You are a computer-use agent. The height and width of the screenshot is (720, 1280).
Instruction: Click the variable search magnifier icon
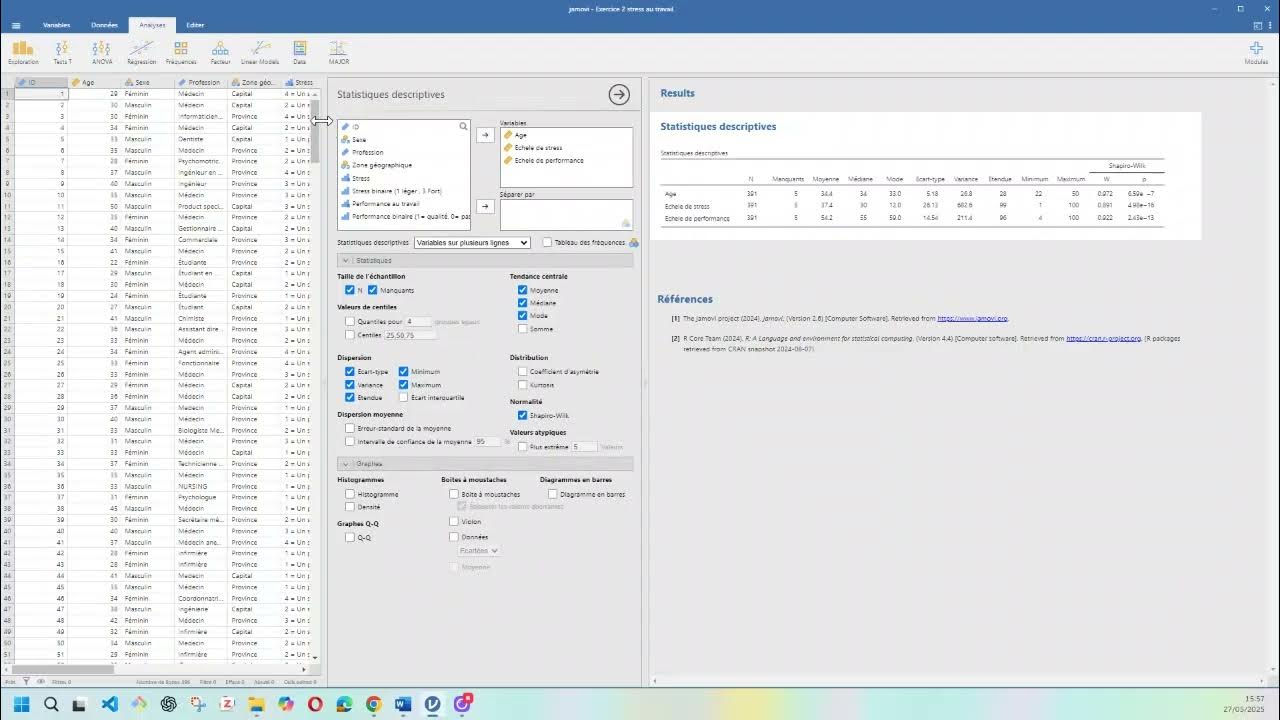click(x=463, y=126)
